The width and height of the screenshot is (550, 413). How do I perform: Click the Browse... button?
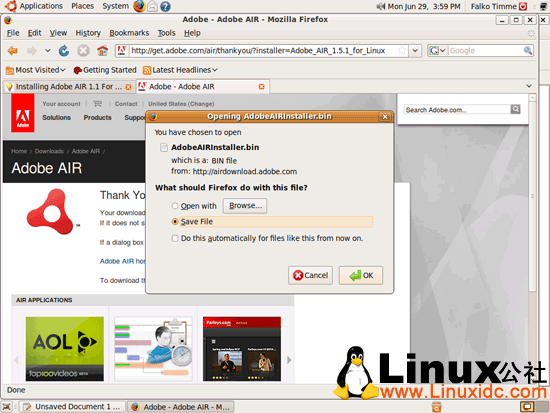pyautogui.click(x=245, y=206)
